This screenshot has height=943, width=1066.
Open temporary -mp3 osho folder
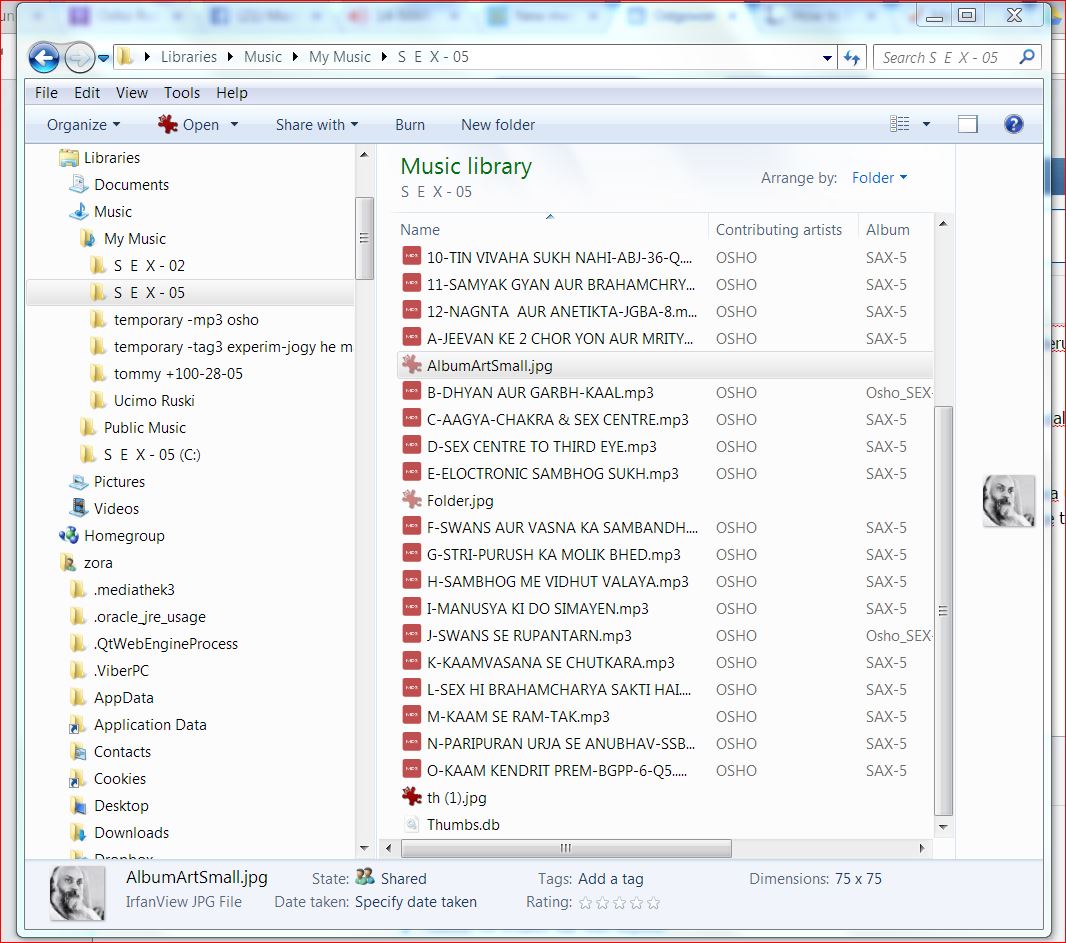click(x=186, y=320)
